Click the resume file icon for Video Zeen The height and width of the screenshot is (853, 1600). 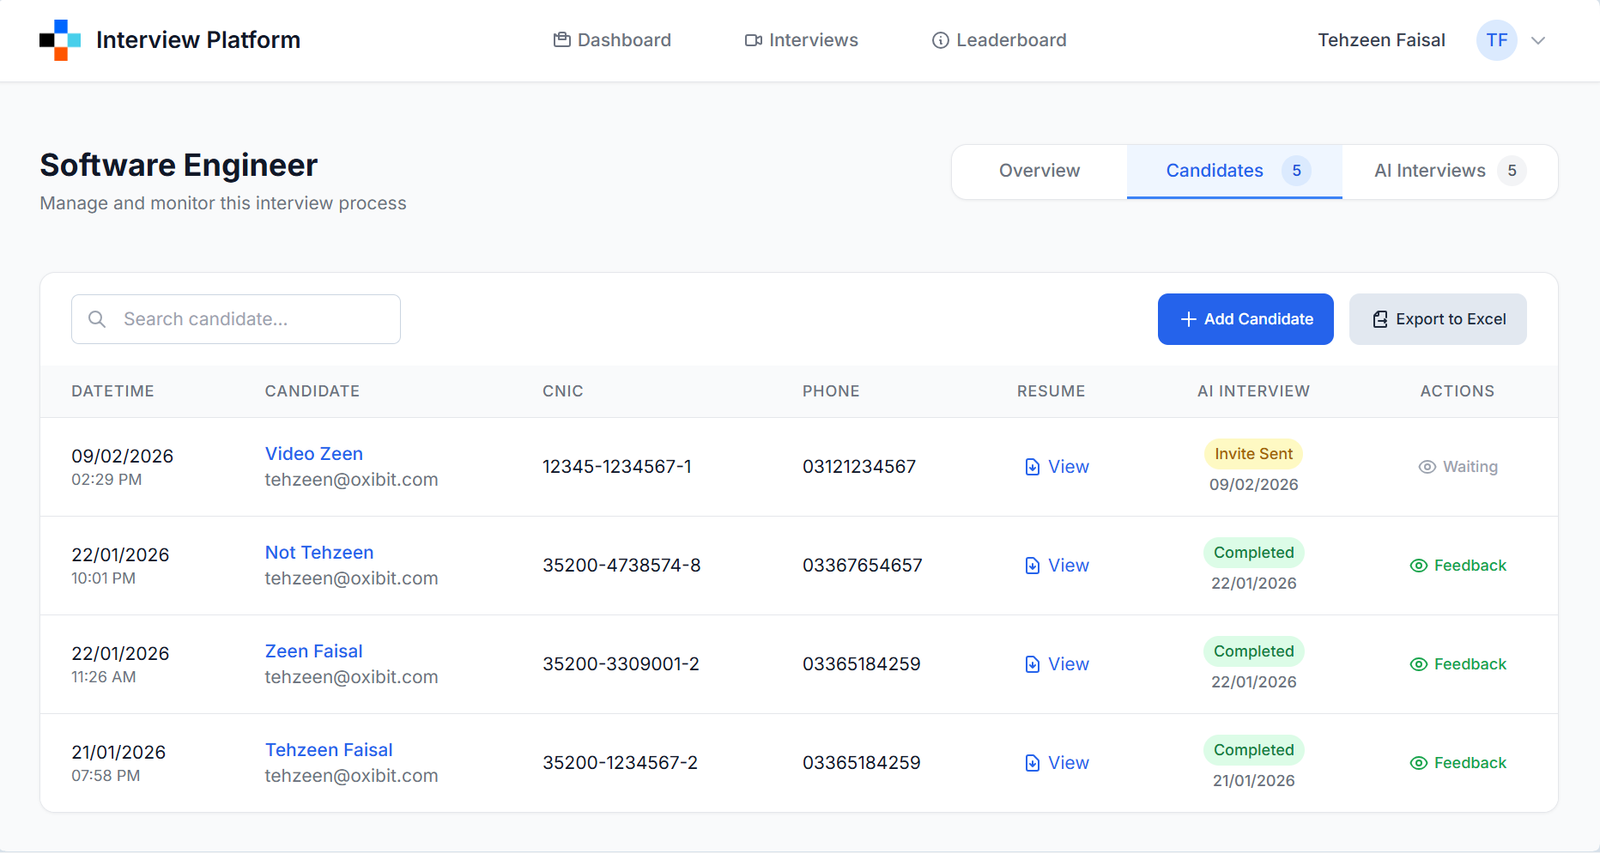(x=1032, y=467)
